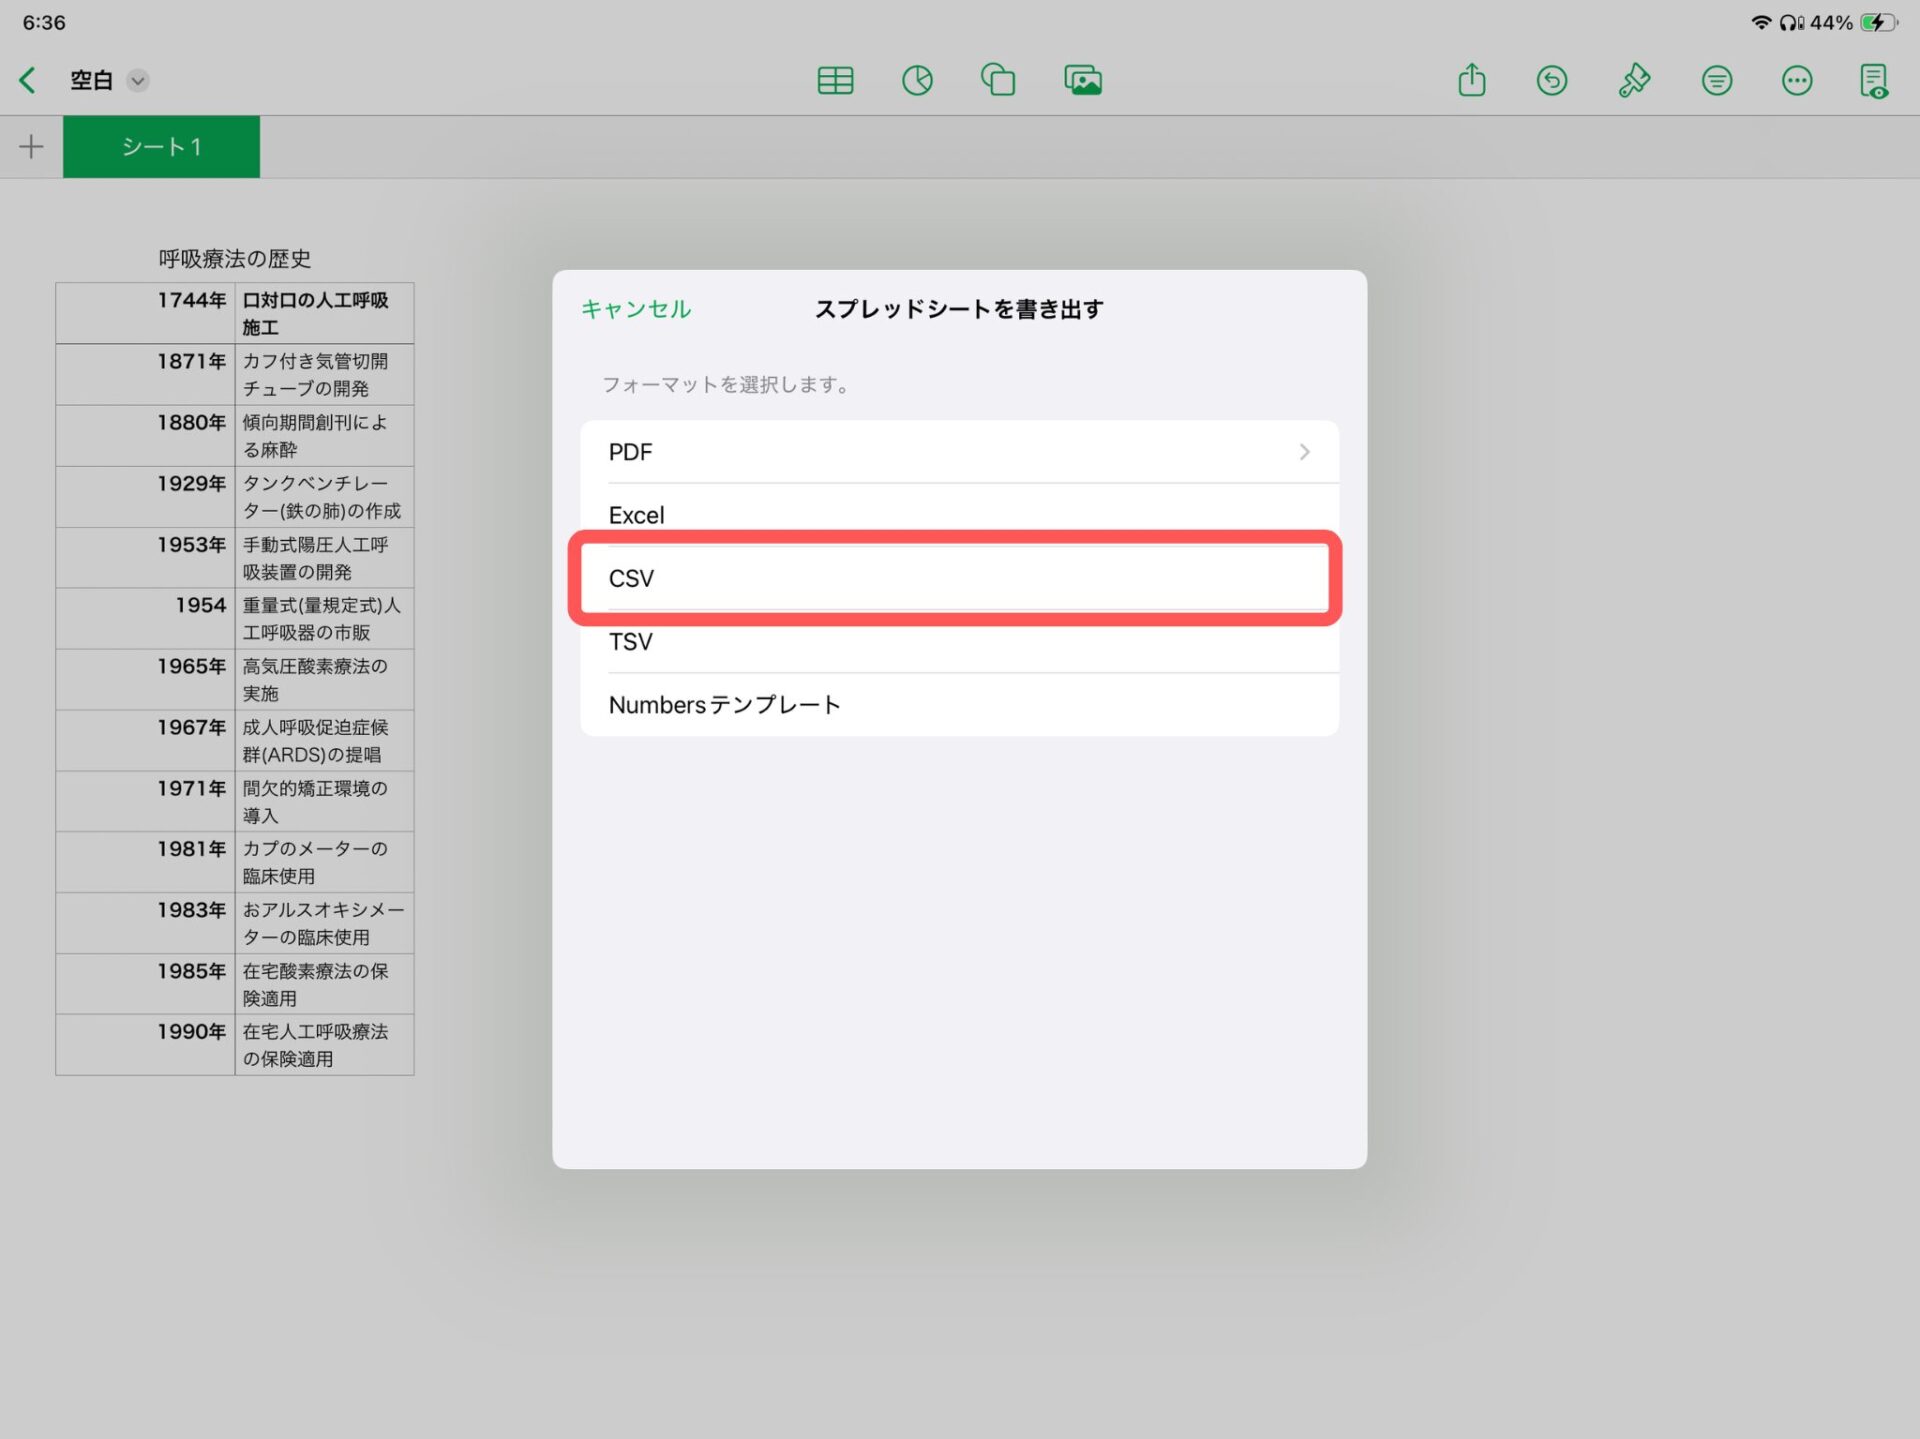Viewport: 1920px width, 1439px height.
Task: Open the insert chart icon
Action: pyautogui.click(x=917, y=80)
